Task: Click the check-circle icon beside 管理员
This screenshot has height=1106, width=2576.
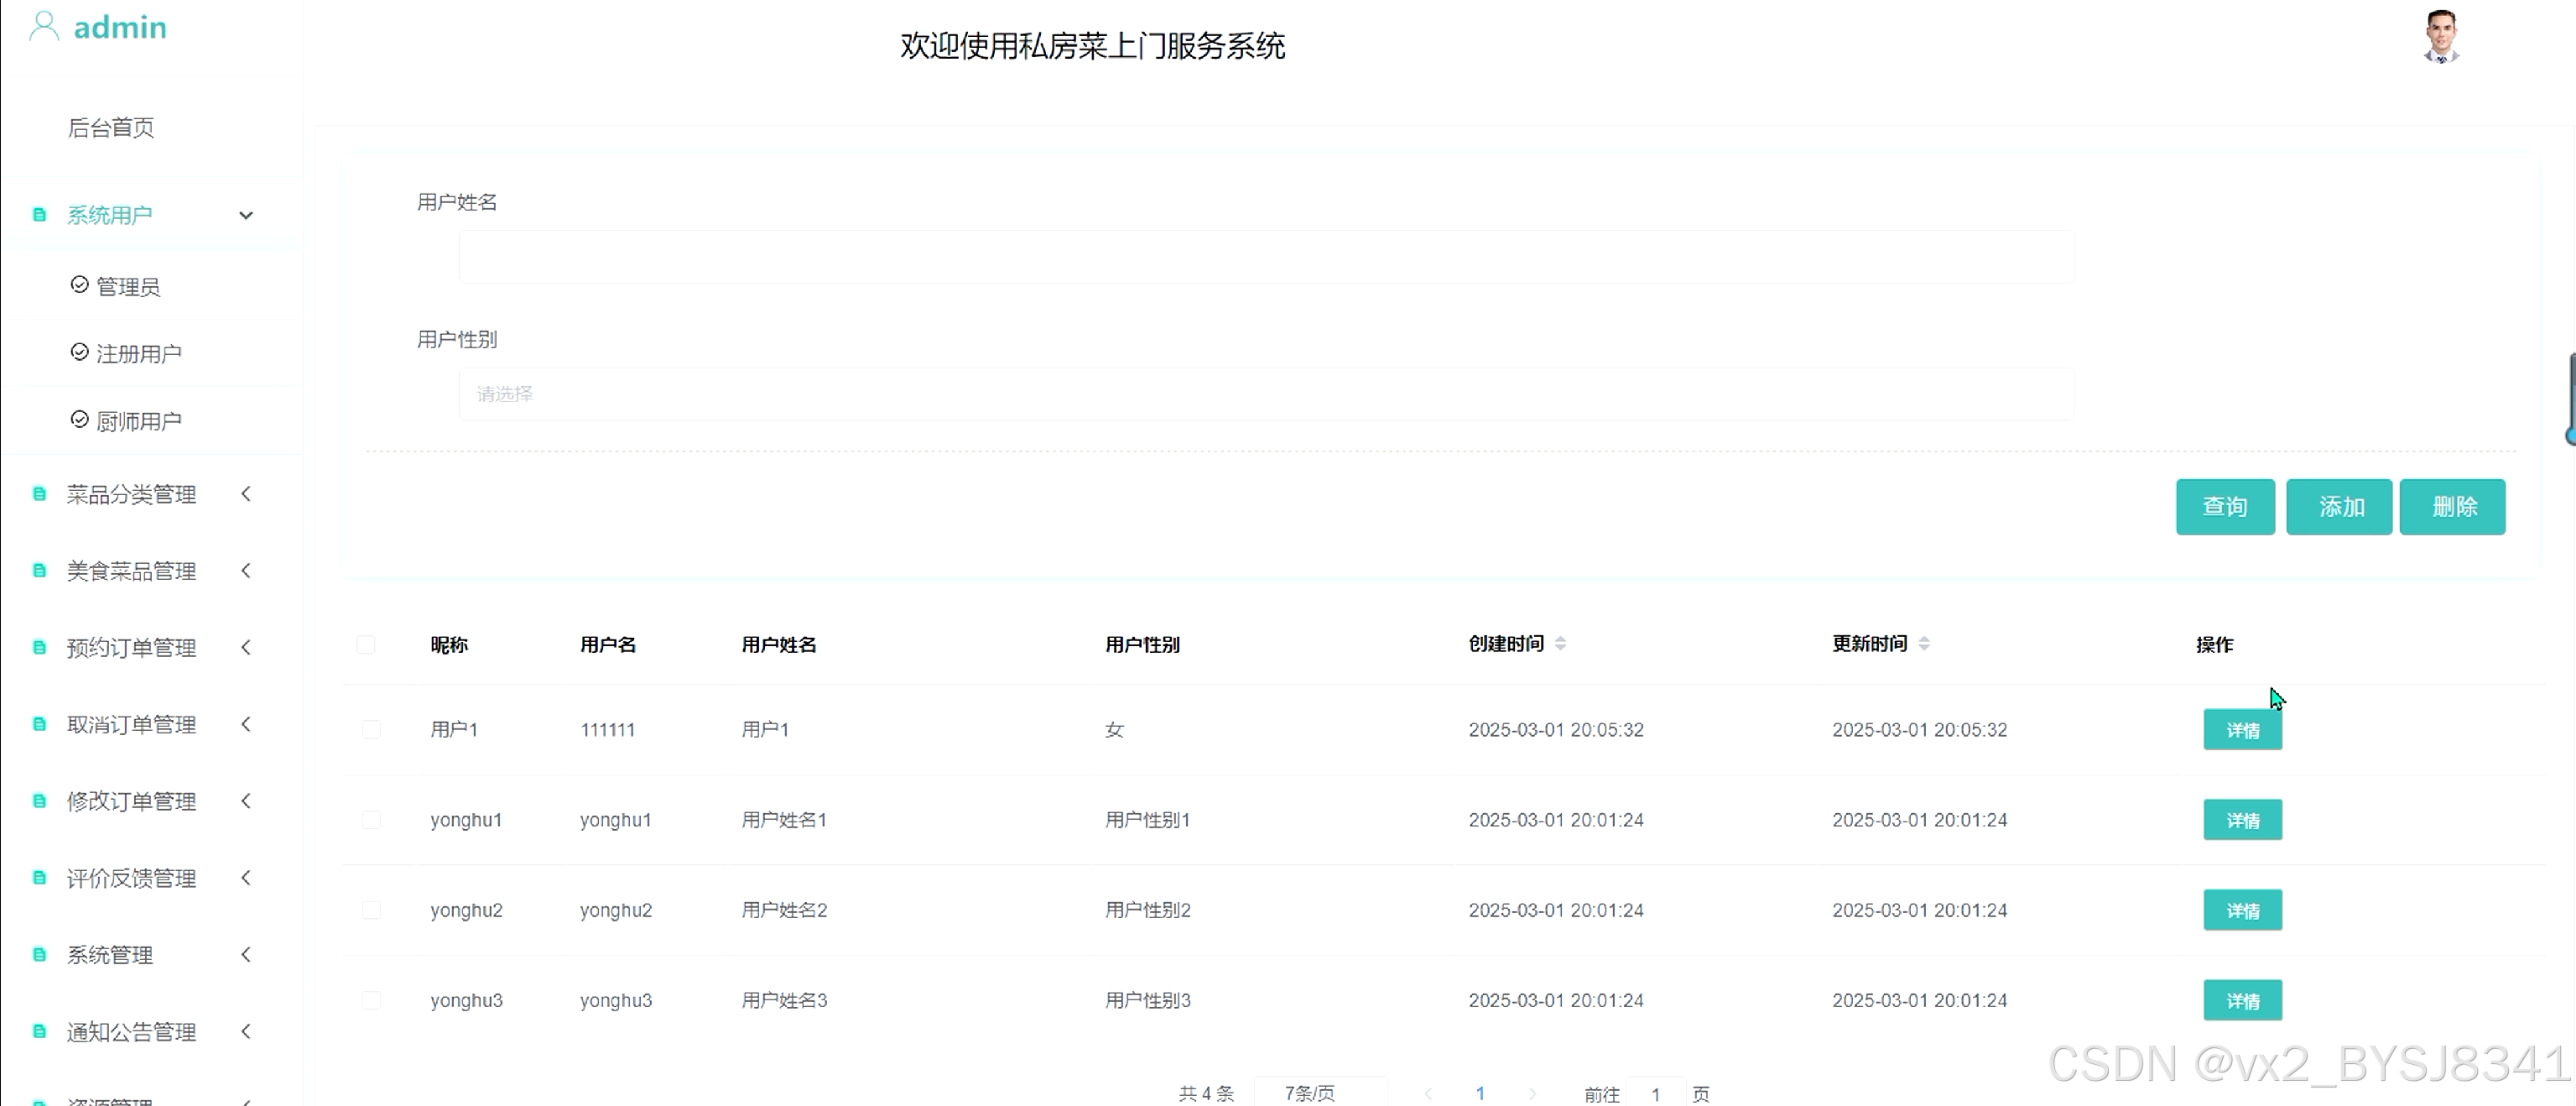Action: point(80,286)
